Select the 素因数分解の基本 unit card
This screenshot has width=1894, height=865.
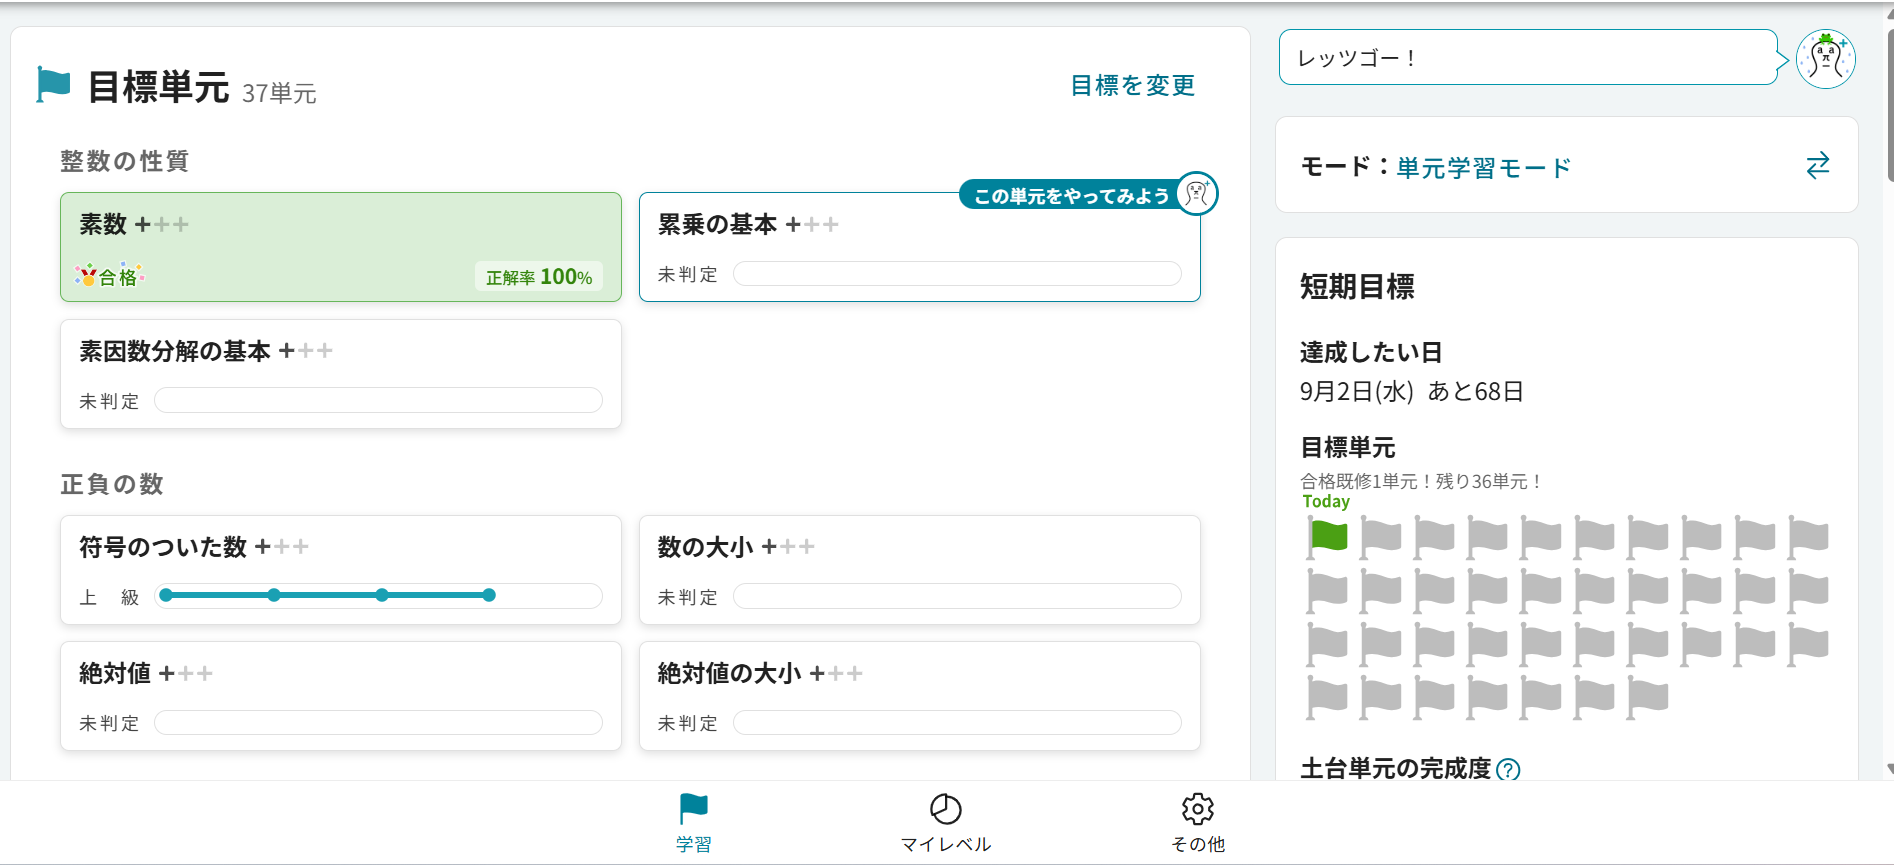pyautogui.click(x=341, y=374)
